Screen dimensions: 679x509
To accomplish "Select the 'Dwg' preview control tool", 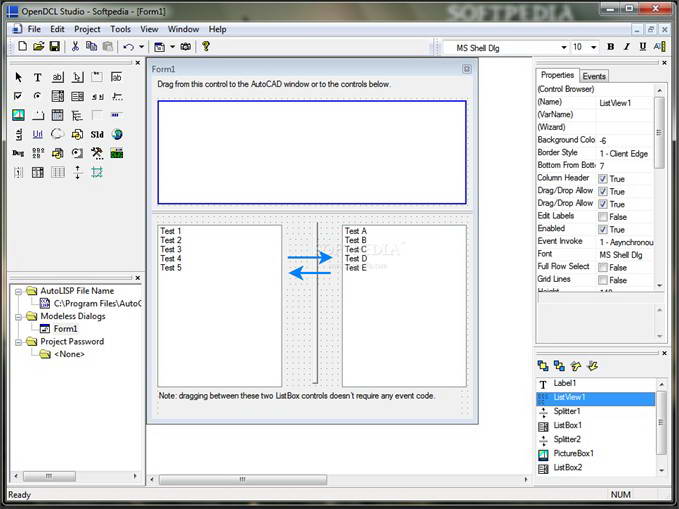I will 18,153.
